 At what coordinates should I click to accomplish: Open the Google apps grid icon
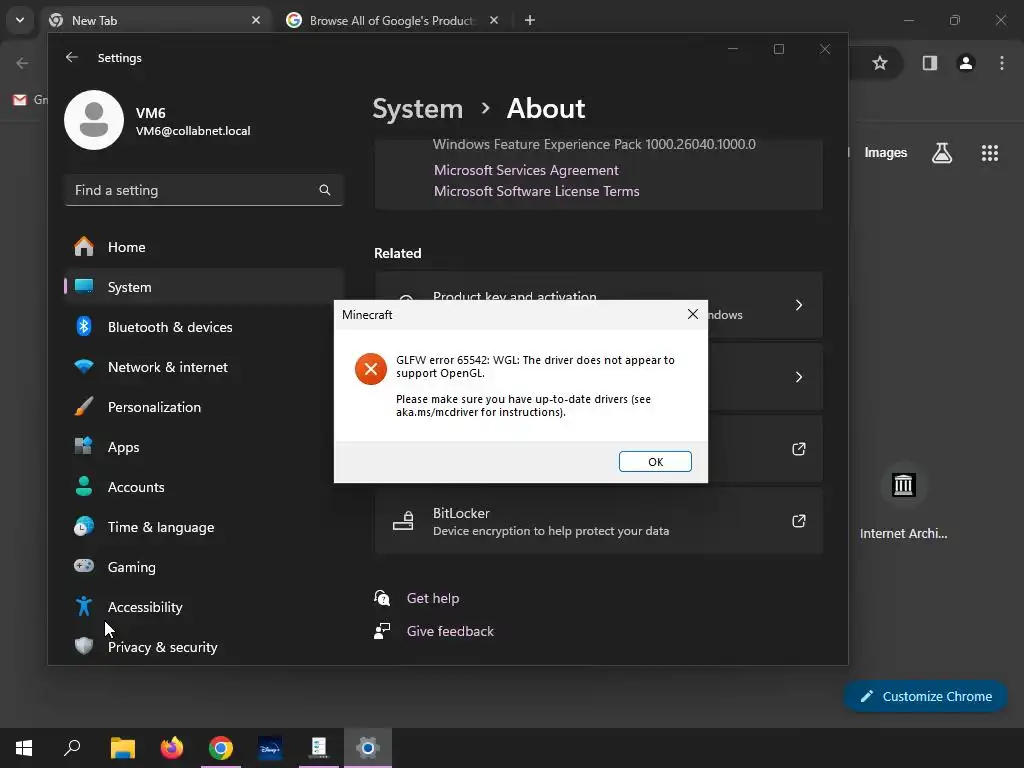[990, 153]
